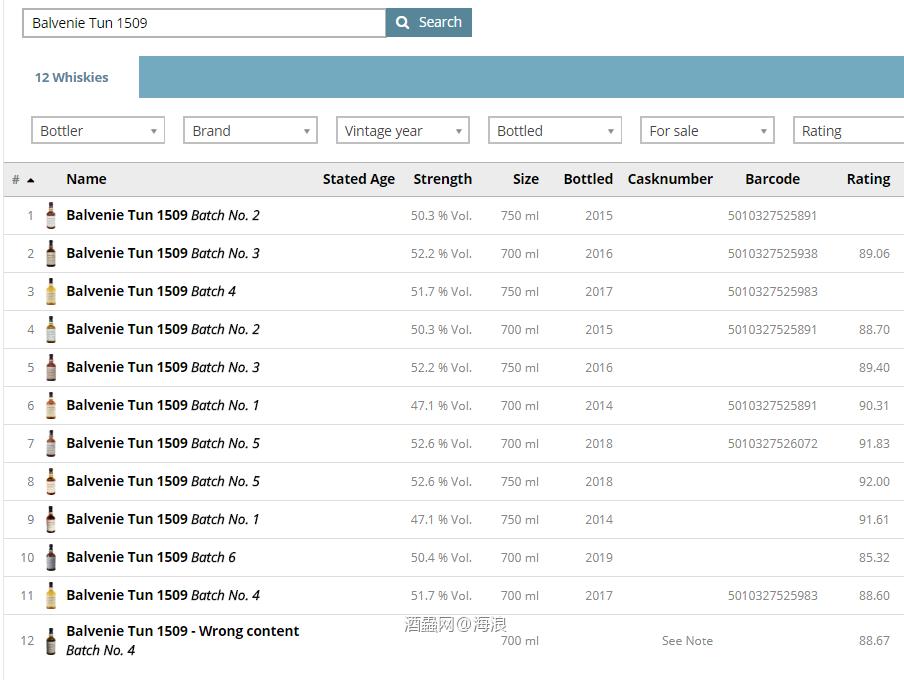
Task: Open row 3 Balvenie Tun 1509 Batch 4
Action: [151, 291]
